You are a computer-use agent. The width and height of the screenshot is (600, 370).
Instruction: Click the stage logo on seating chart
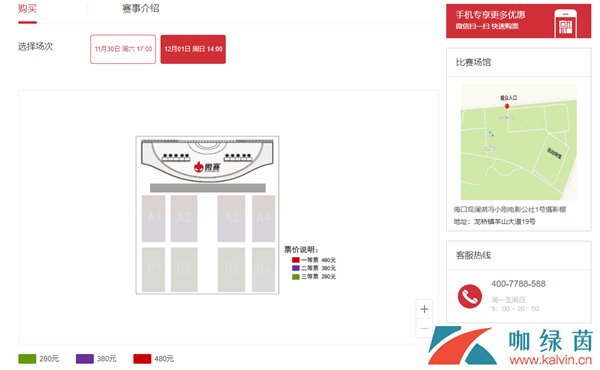(x=207, y=167)
